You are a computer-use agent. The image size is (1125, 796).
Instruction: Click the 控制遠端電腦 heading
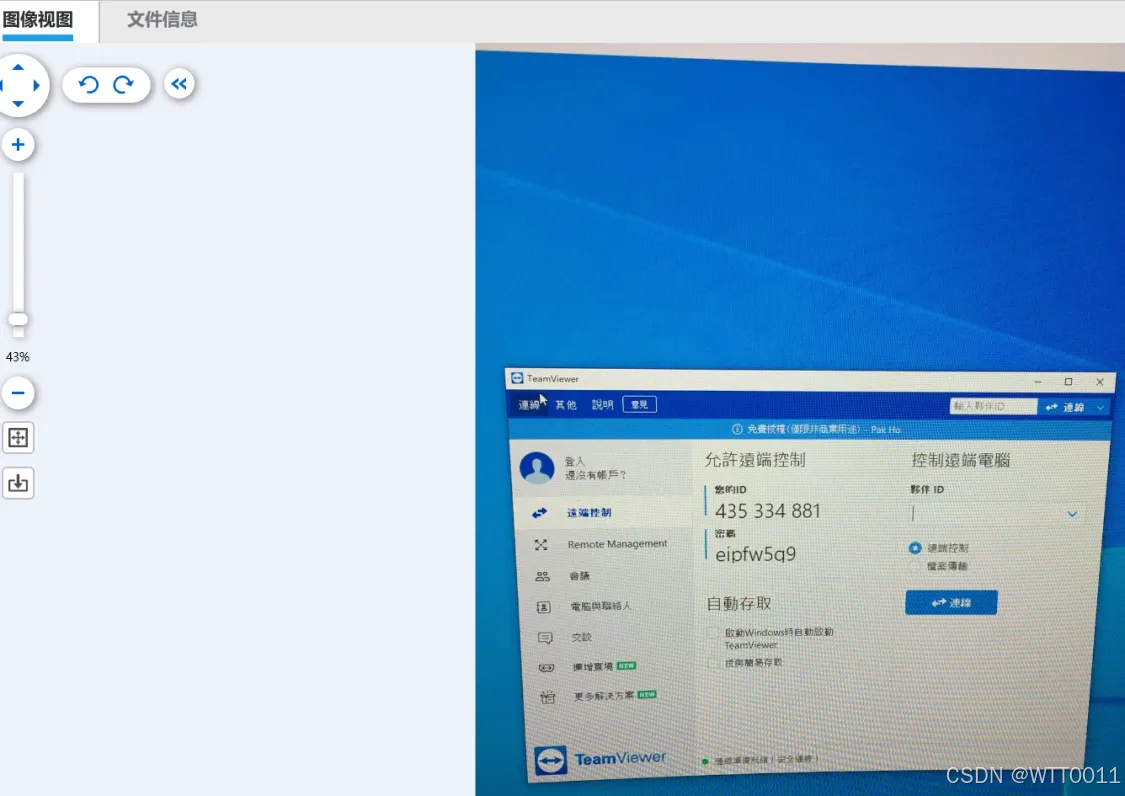click(961, 460)
